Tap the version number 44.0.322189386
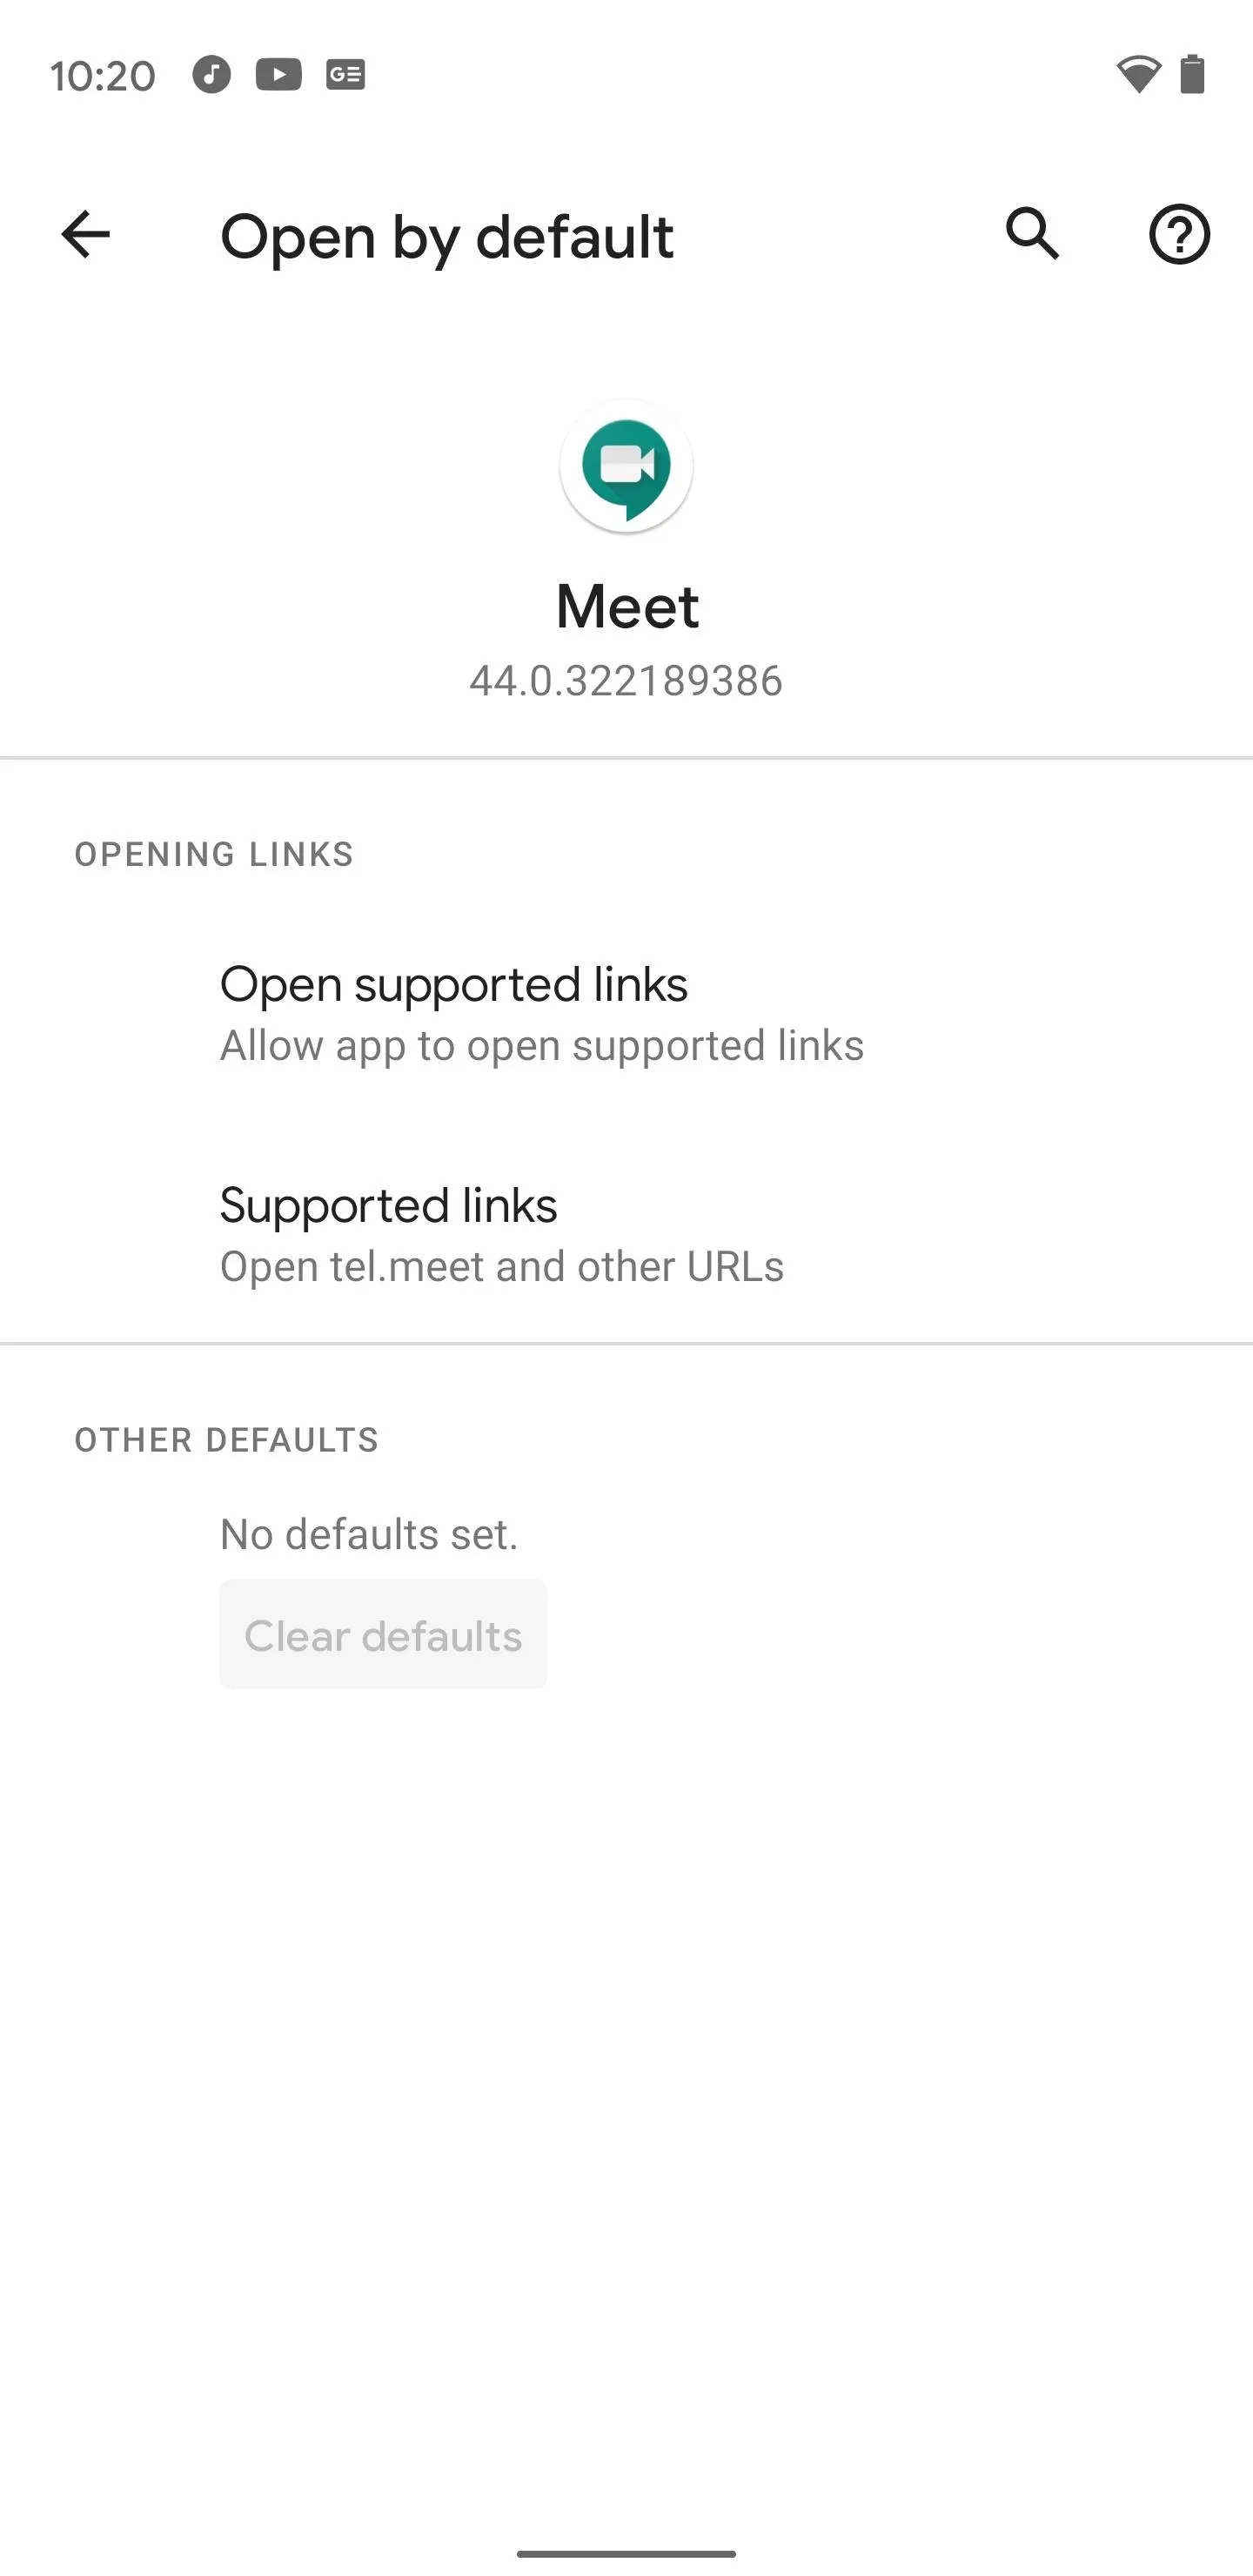This screenshot has height=2576, width=1253. [626, 681]
